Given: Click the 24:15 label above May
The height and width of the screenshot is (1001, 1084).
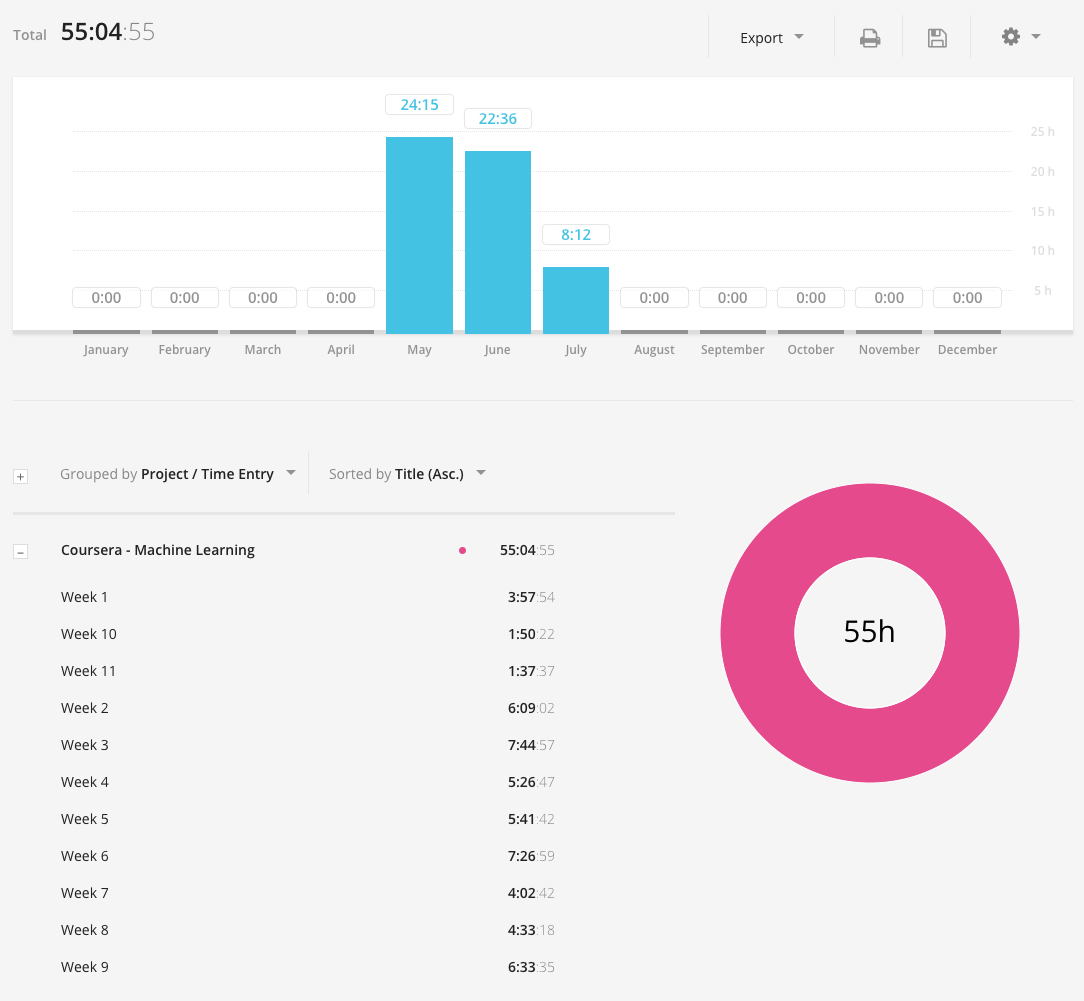Looking at the screenshot, I should (419, 104).
